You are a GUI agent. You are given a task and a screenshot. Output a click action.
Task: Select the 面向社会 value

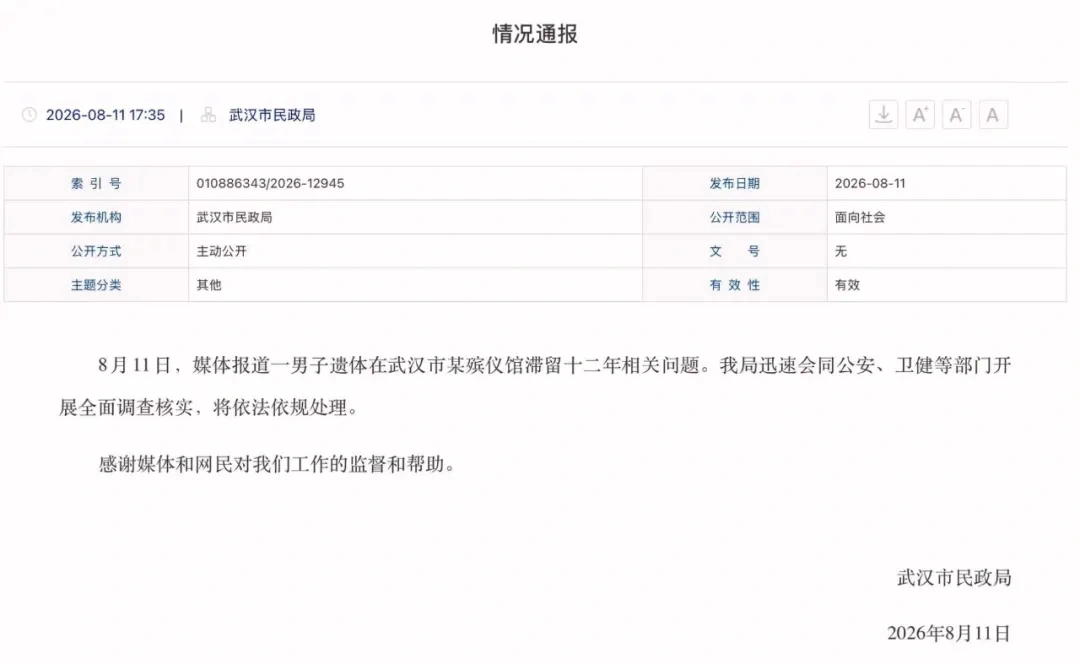click(860, 217)
